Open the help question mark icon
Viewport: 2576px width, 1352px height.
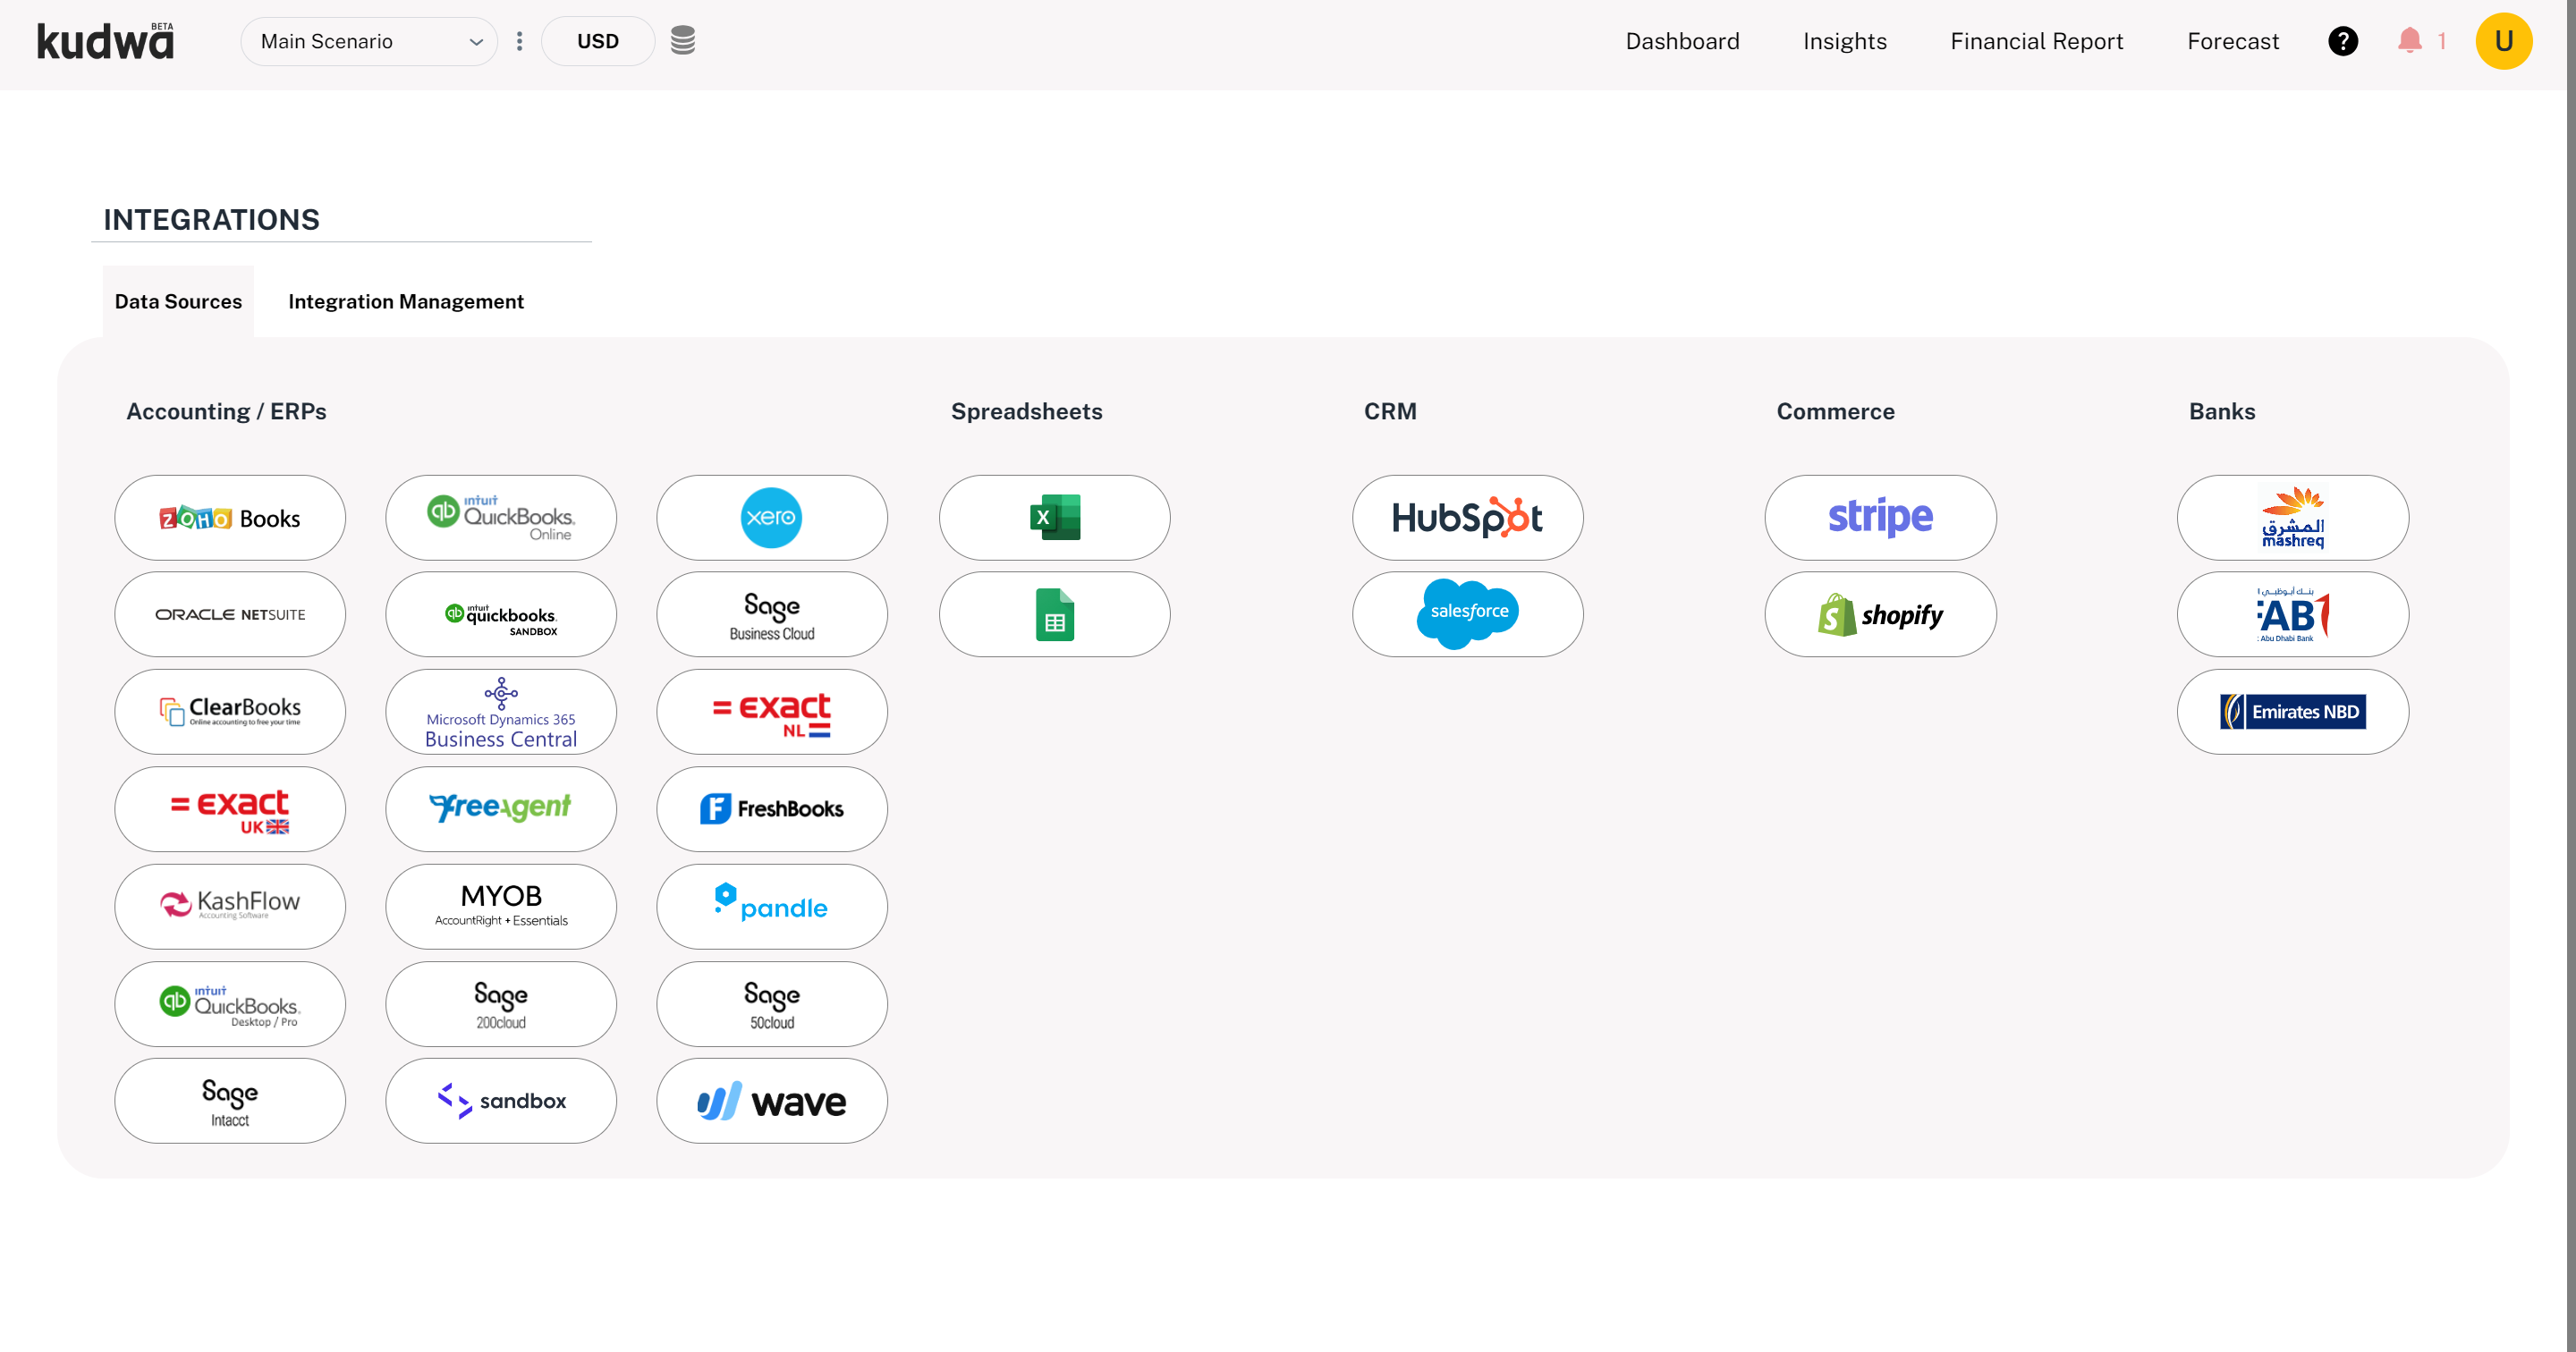[2342, 41]
